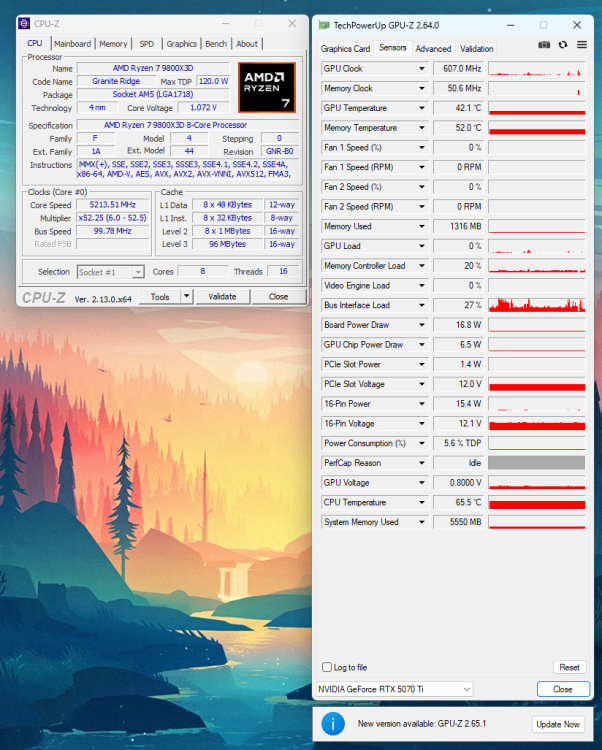The image size is (602, 750).
Task: Open the About tab in CPU-Z
Action: point(247,44)
